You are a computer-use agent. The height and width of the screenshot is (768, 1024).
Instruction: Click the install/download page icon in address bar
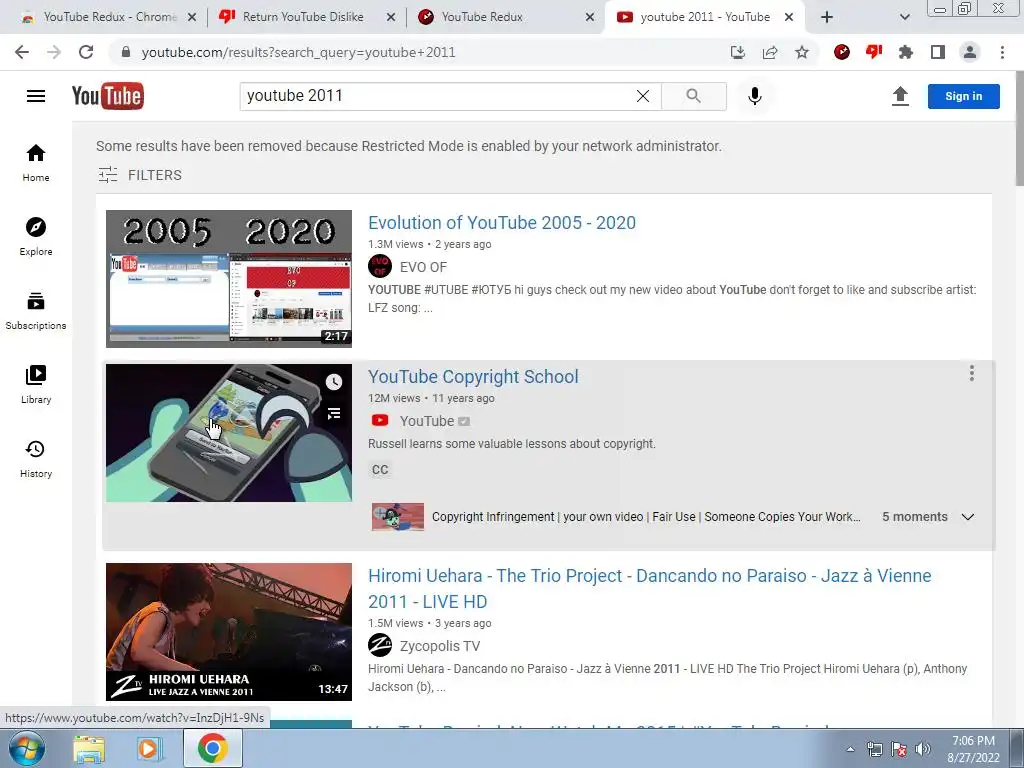pos(738,52)
